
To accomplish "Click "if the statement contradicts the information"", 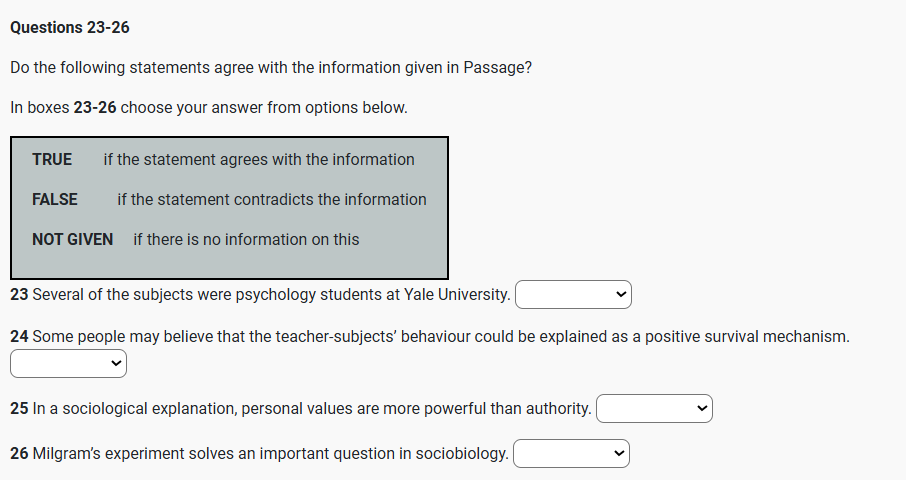I will click(271, 199).
